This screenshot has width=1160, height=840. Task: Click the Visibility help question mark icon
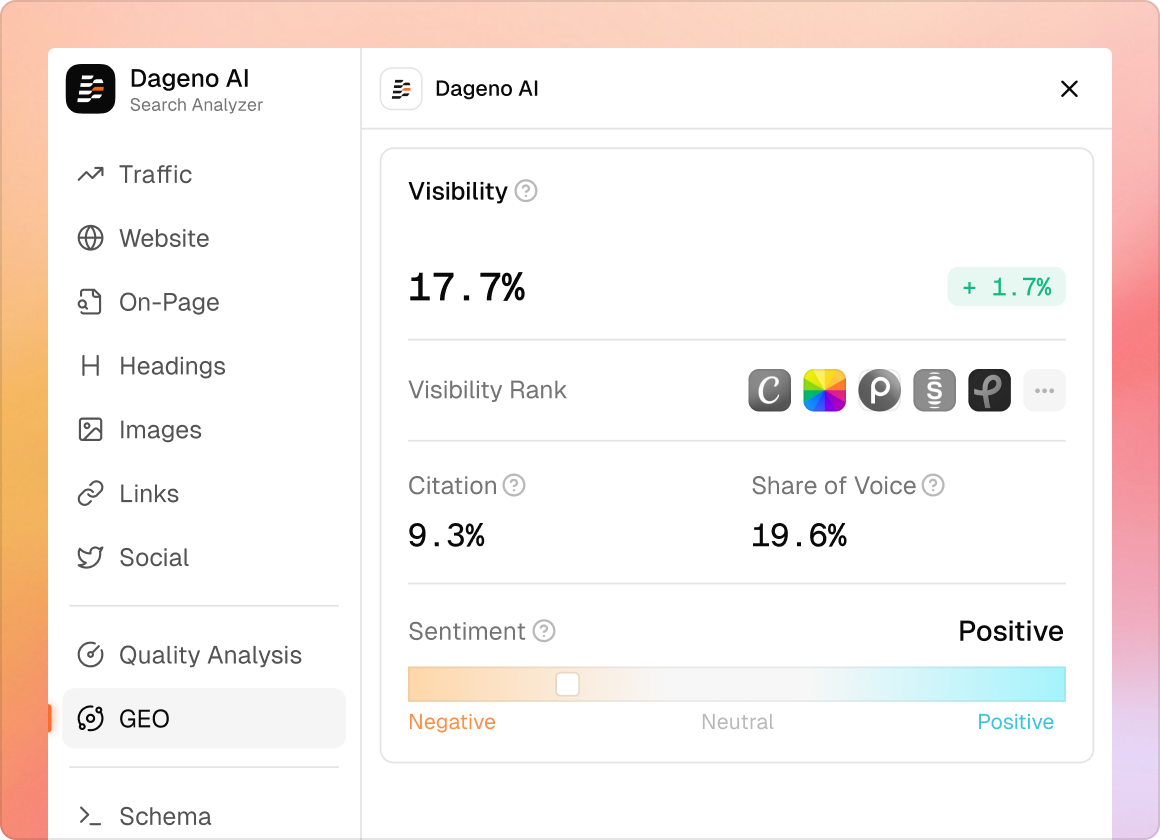click(526, 191)
